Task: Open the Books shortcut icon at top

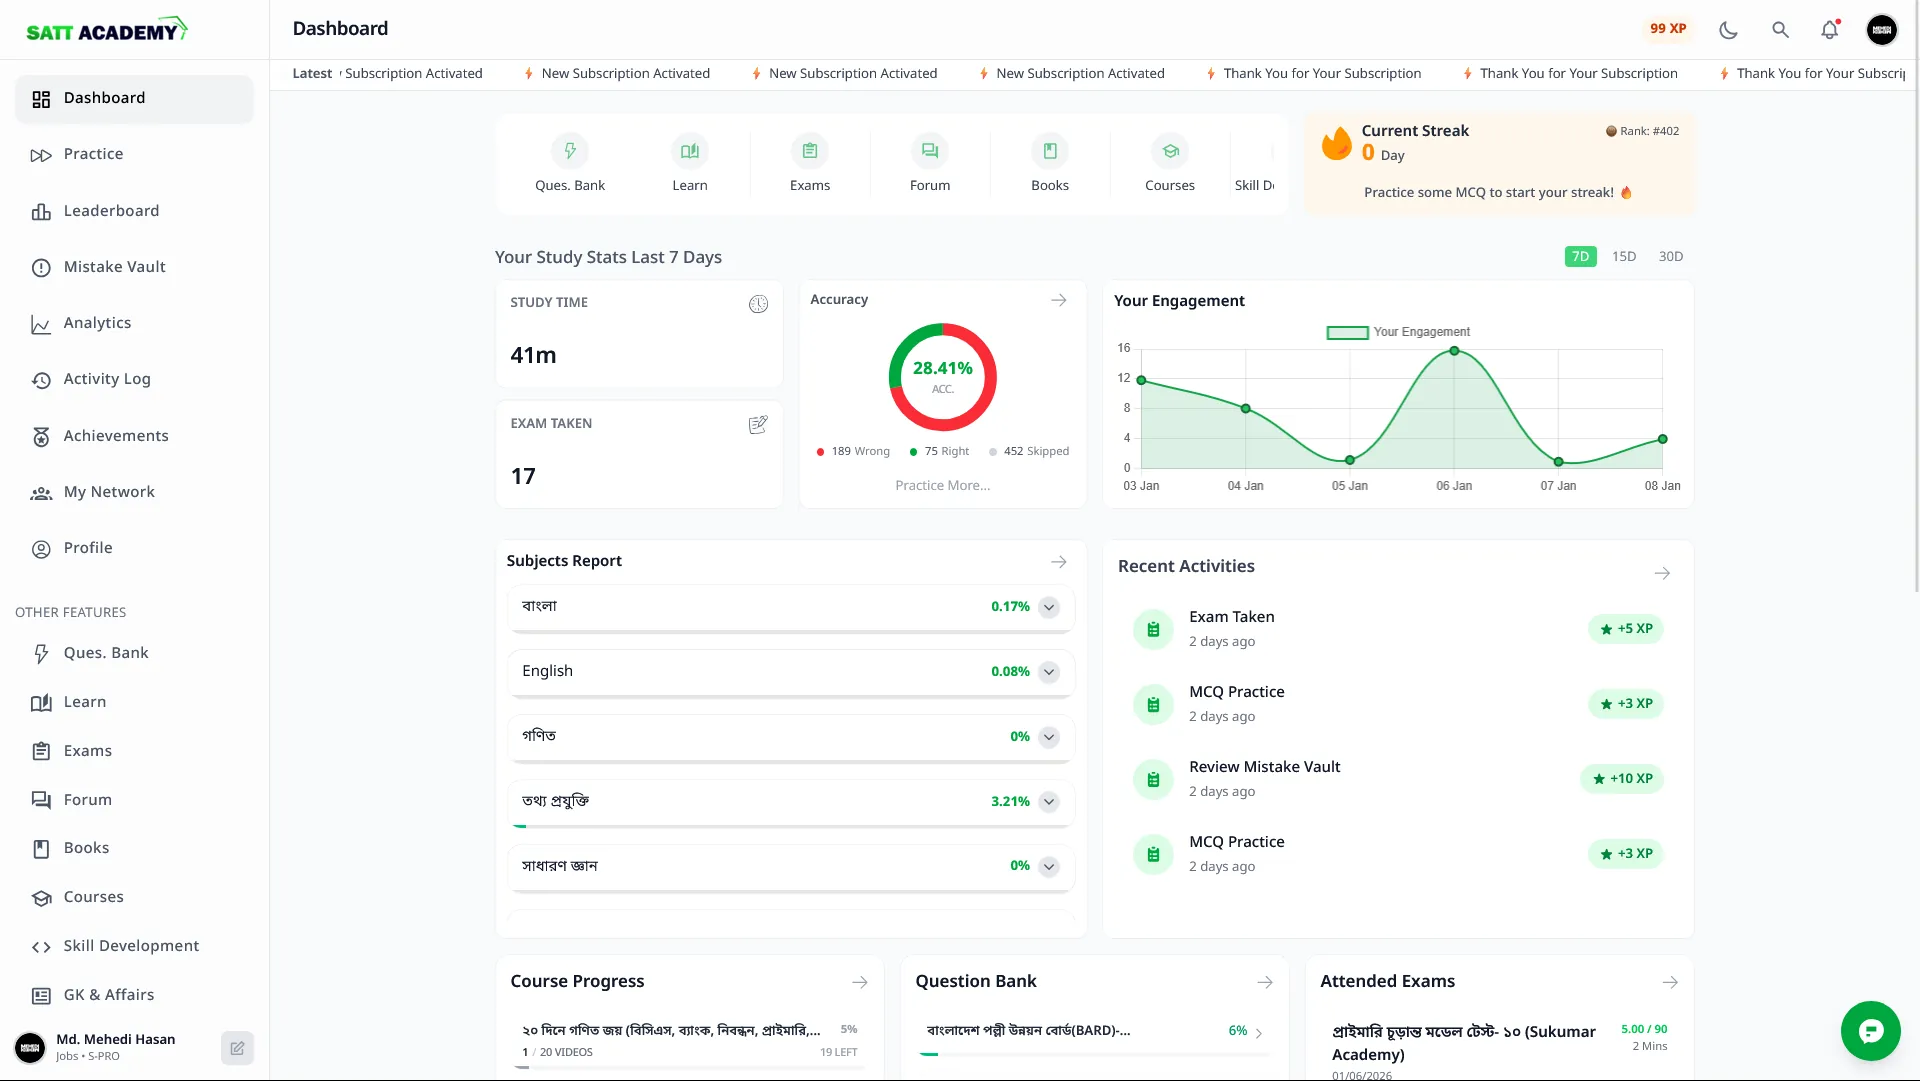Action: [x=1050, y=151]
